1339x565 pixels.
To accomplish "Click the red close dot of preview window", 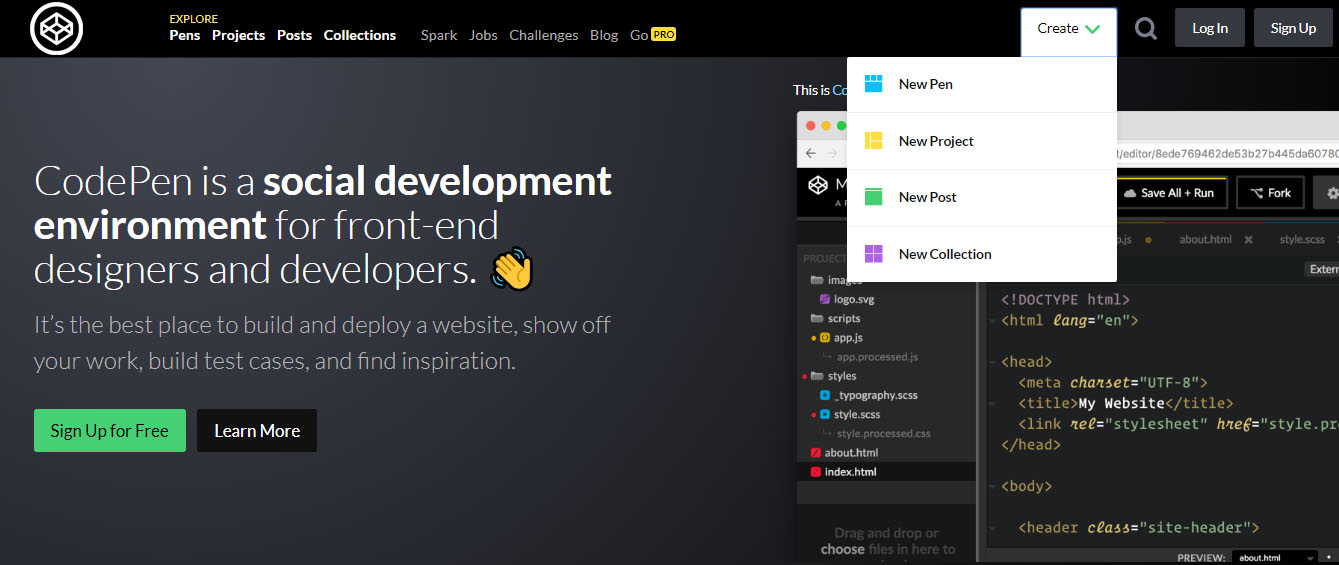I will pos(810,125).
